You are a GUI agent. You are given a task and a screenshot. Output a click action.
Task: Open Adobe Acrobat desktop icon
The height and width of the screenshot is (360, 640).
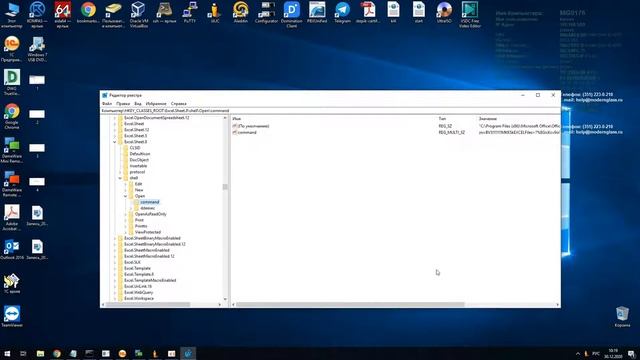pos(12,218)
